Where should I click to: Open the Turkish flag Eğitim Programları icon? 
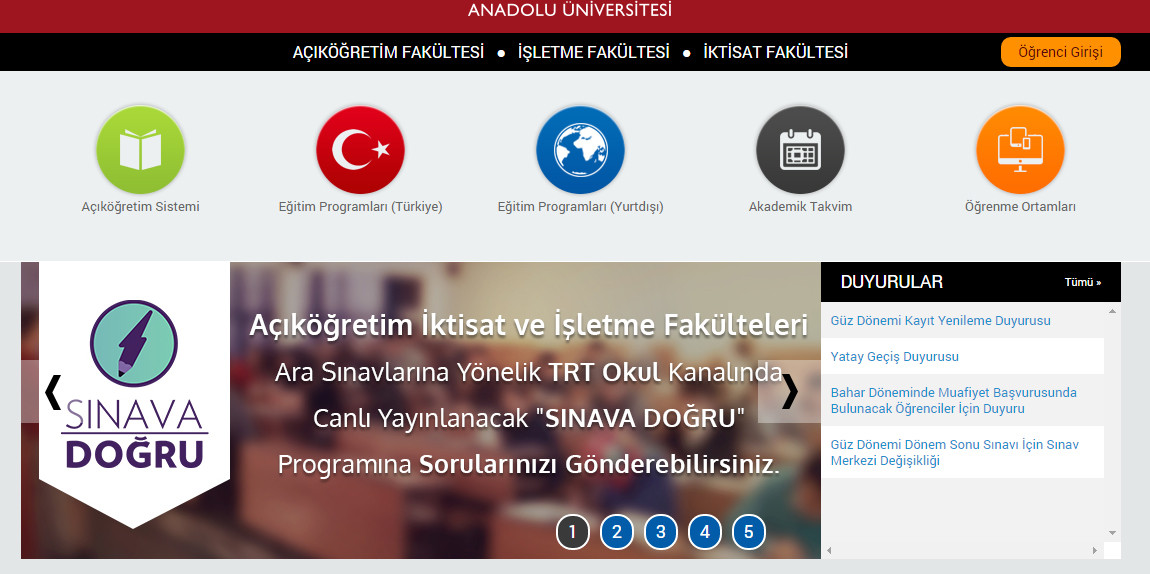[x=360, y=150]
